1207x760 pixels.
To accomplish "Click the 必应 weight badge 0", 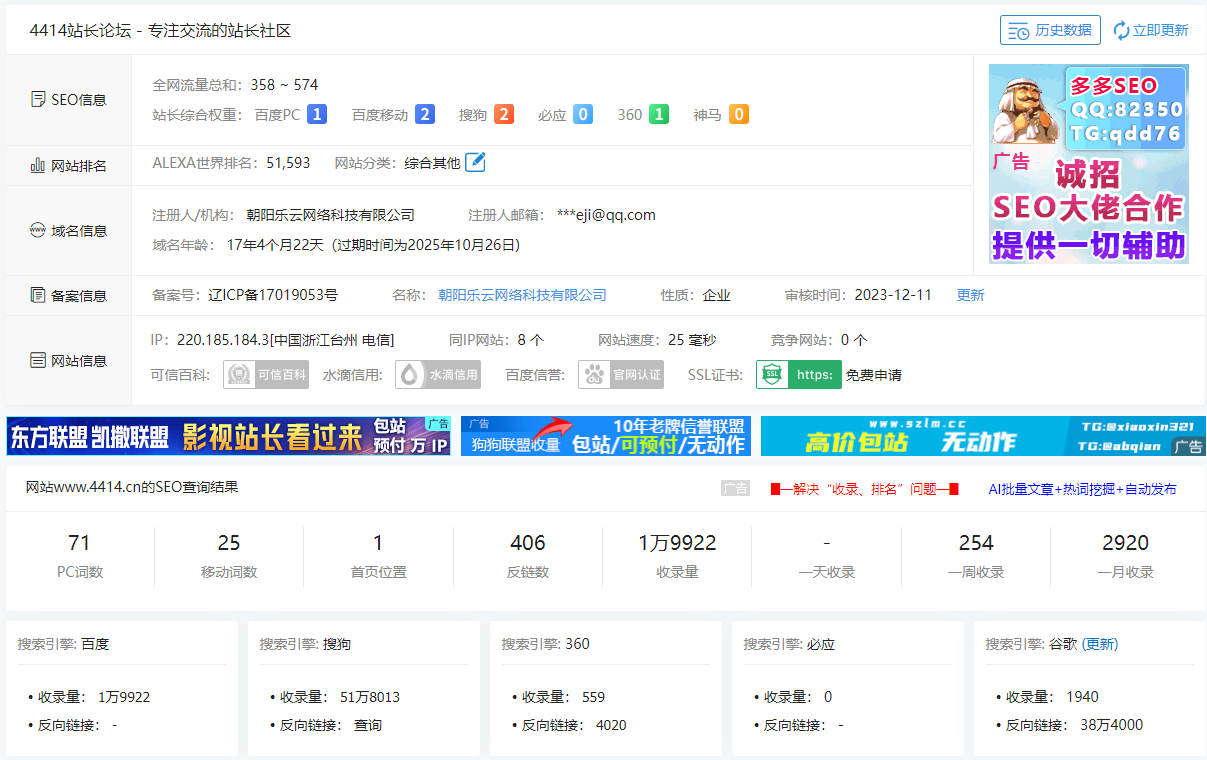I will tap(583, 115).
